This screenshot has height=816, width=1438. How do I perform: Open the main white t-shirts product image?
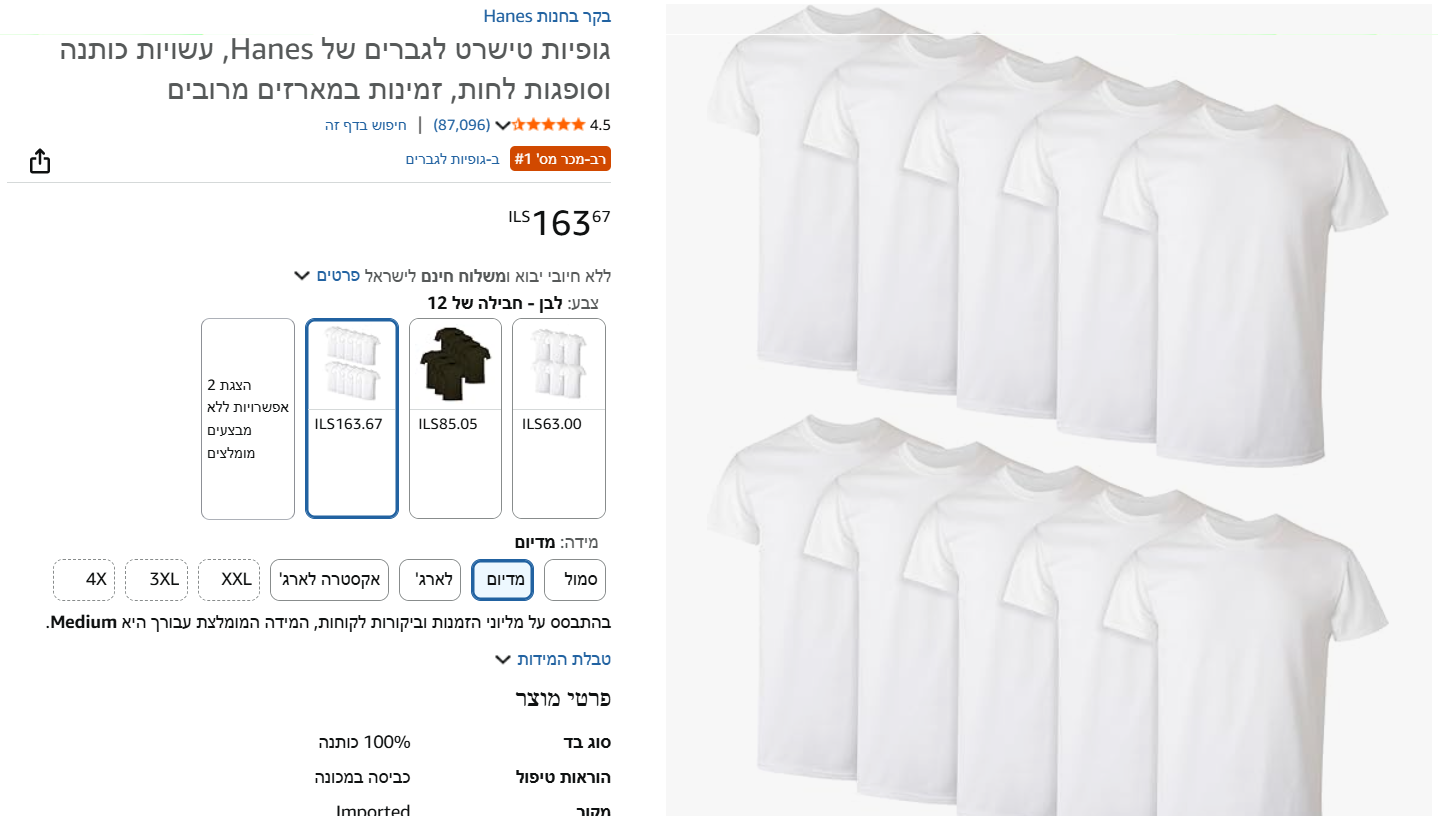(1051, 410)
